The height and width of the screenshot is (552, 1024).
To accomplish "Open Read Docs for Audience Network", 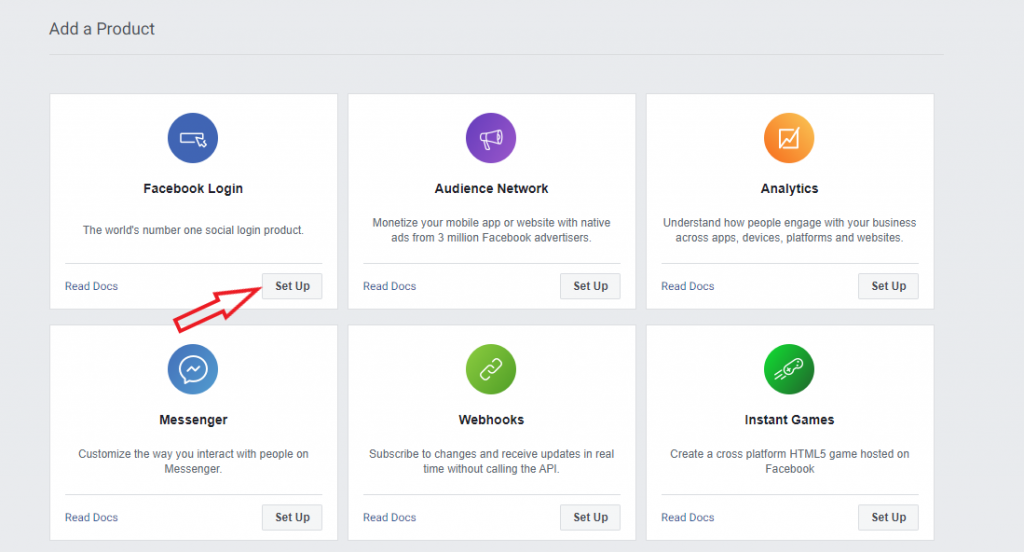I will coord(389,286).
